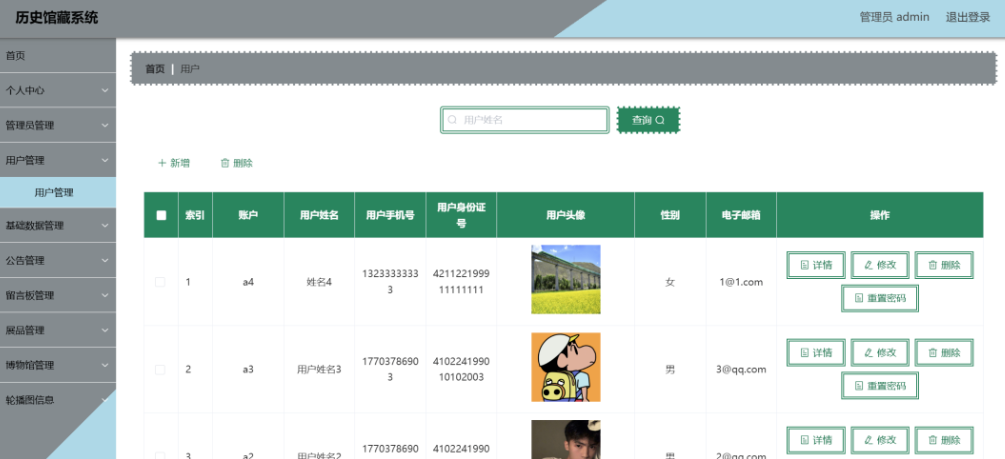Focus the 用户姓名 search input
Screen dimensions: 1005x459
pyautogui.click(x=524, y=120)
